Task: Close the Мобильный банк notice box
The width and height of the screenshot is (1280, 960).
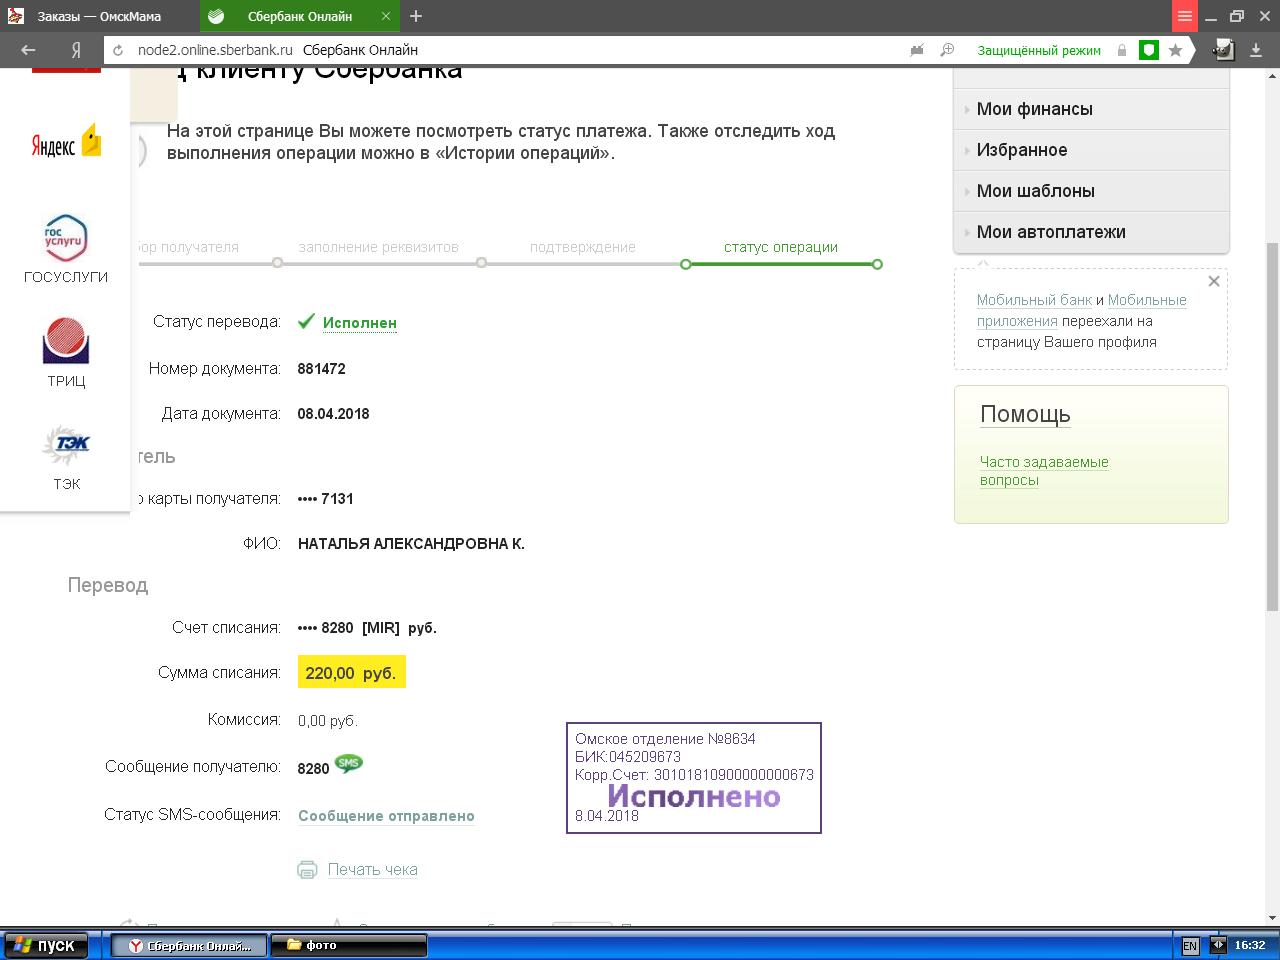Action: (1214, 281)
